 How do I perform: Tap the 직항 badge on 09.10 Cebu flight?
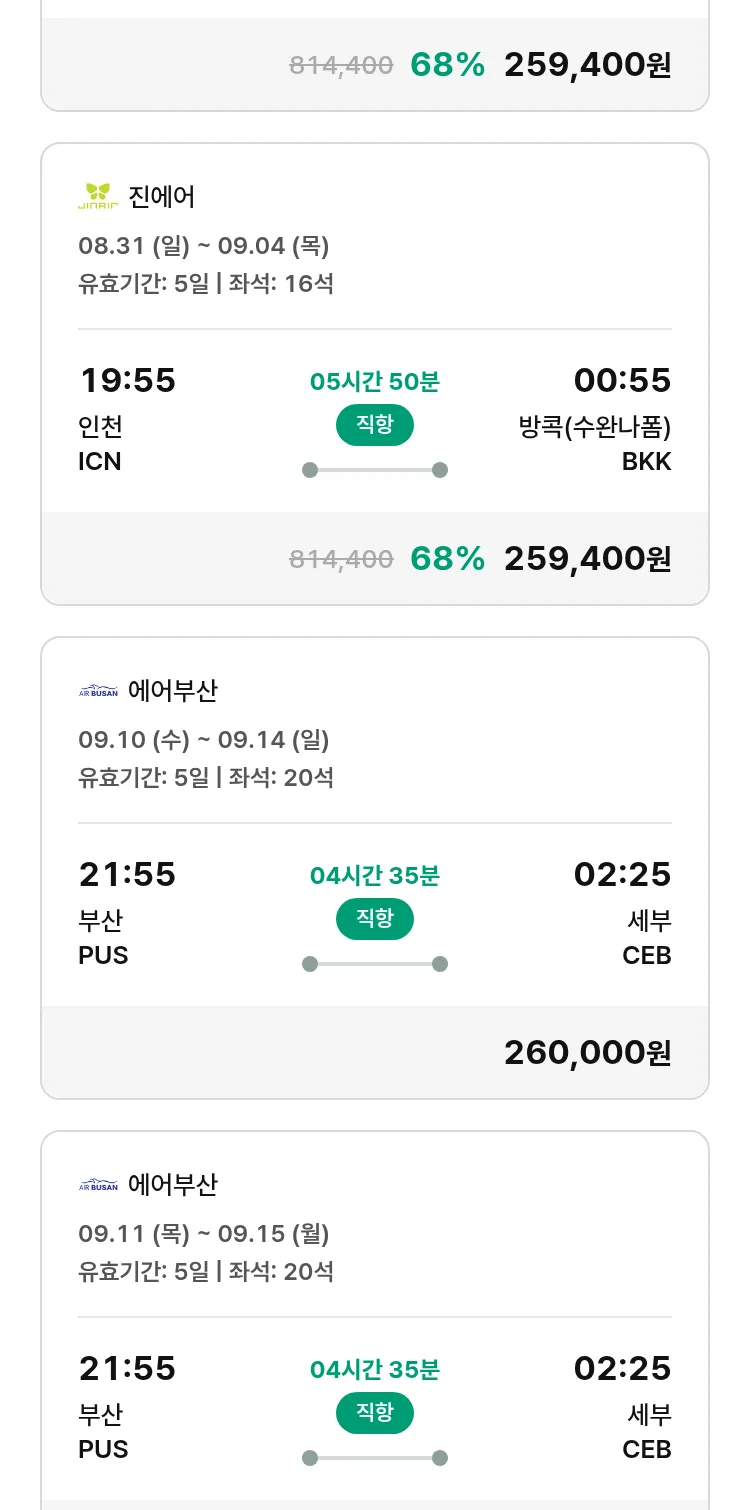coord(375,919)
